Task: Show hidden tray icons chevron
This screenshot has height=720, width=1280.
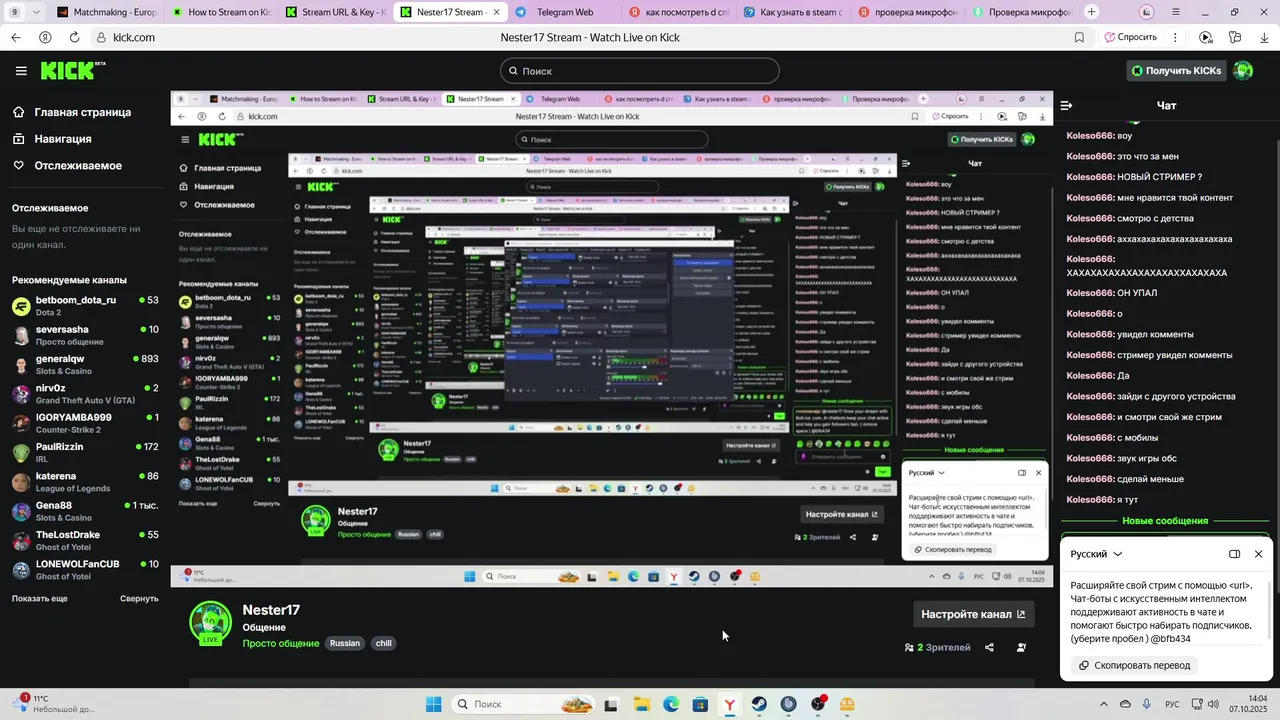Action: (x=1102, y=704)
